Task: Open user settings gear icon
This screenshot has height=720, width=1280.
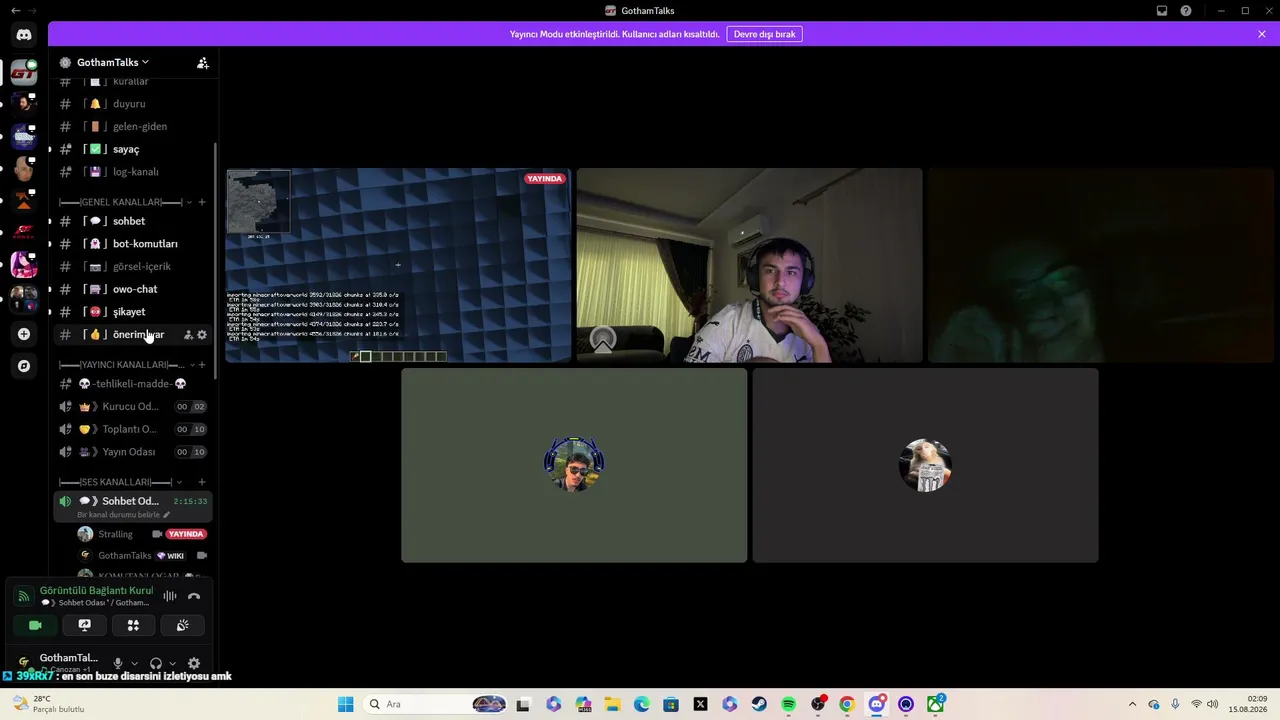Action: 194,663
